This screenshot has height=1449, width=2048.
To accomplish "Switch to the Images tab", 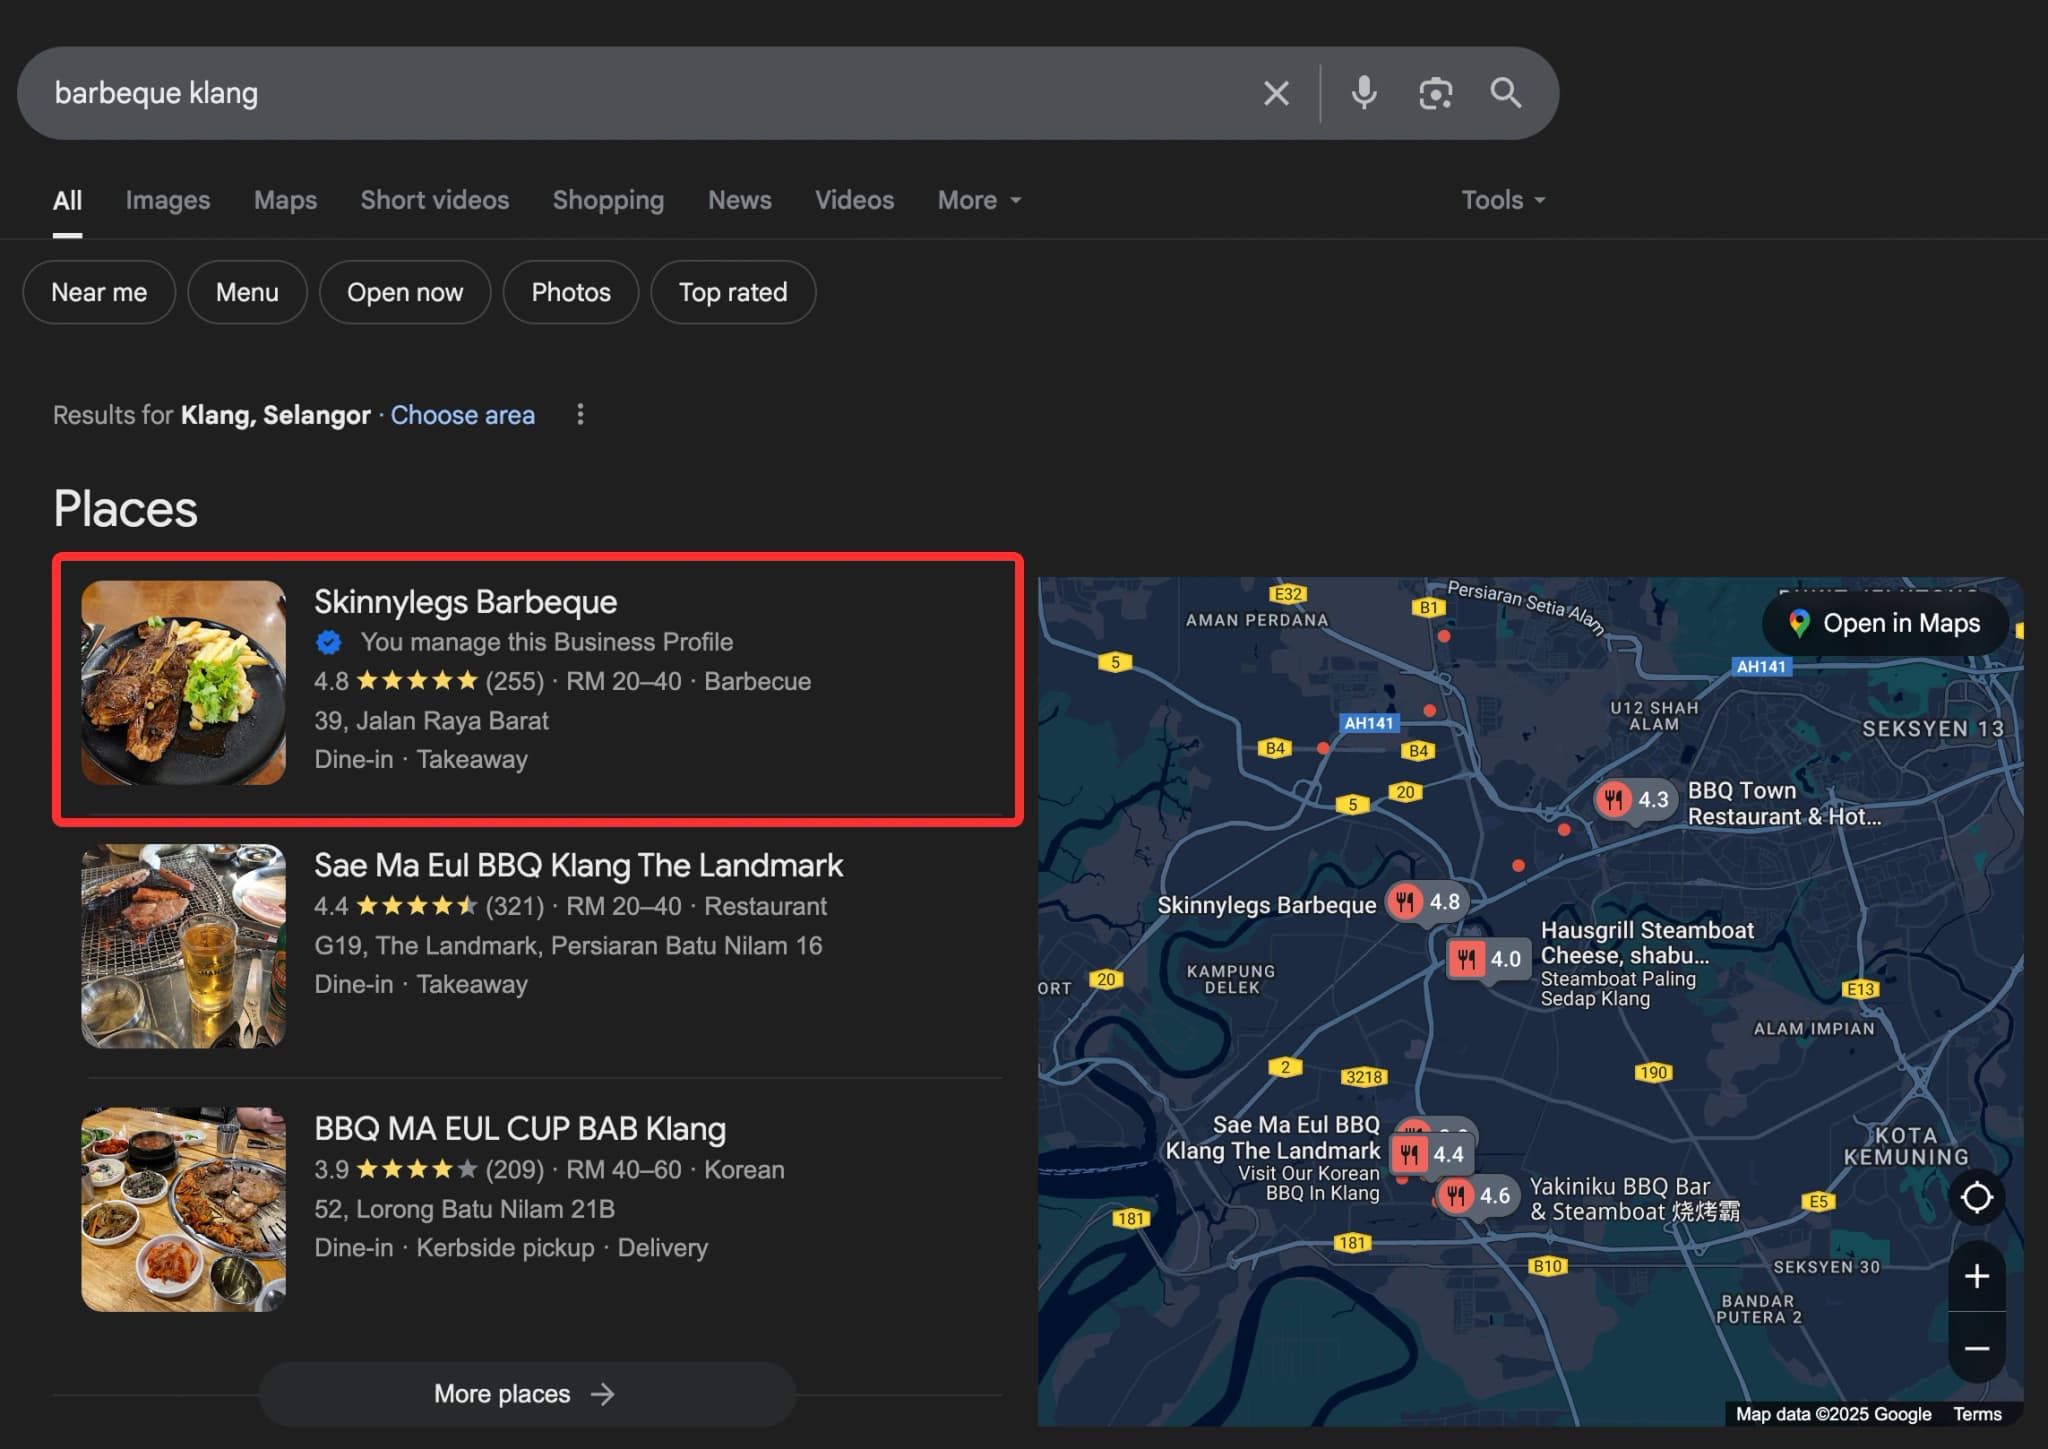I will 168,200.
